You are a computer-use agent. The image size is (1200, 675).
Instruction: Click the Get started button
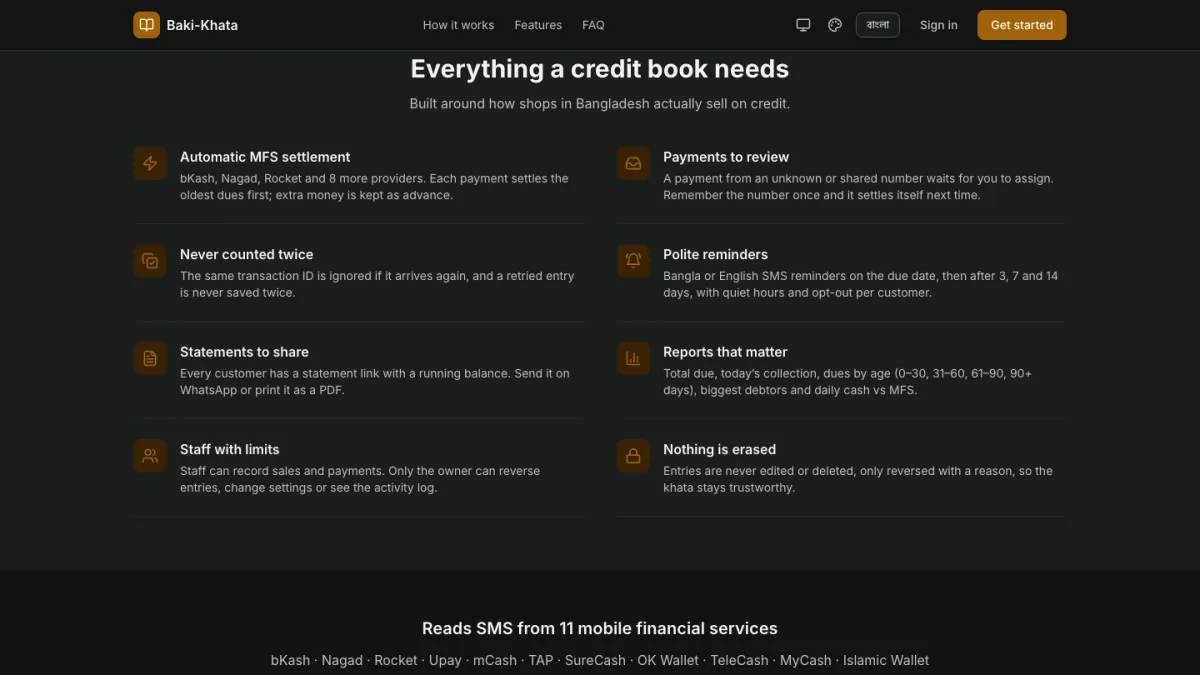click(x=1022, y=25)
